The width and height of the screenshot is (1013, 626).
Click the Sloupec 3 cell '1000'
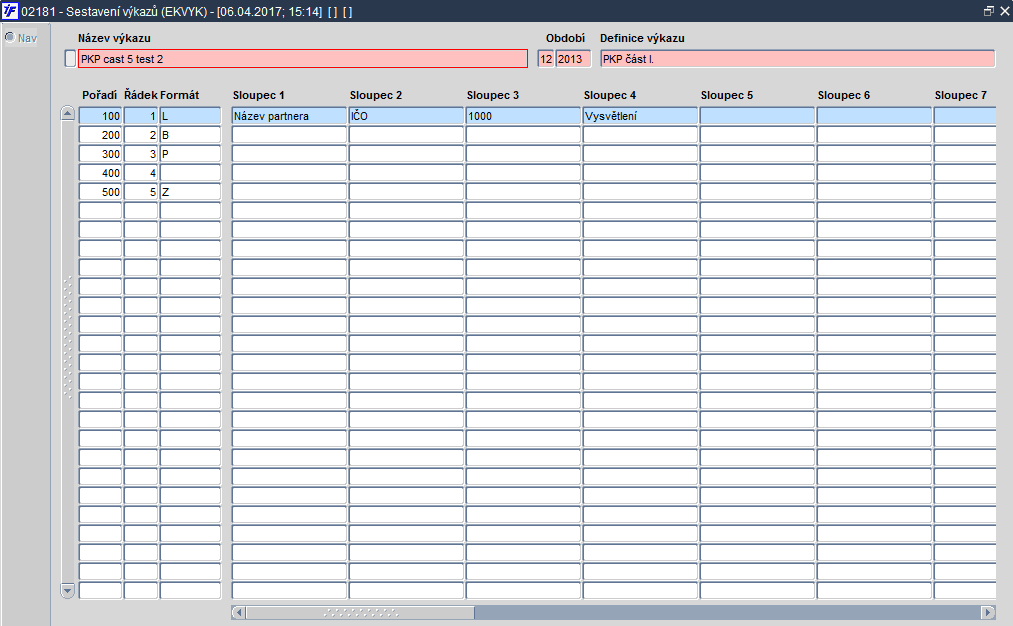523,116
